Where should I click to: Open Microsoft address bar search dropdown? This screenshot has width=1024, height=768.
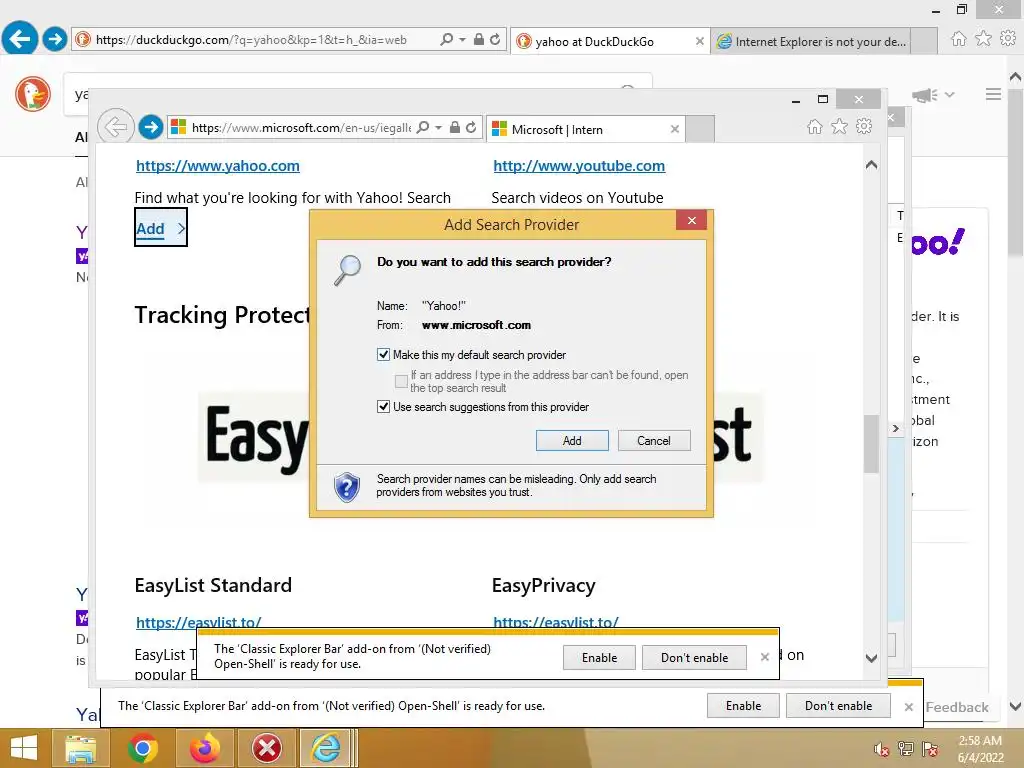tap(439, 127)
